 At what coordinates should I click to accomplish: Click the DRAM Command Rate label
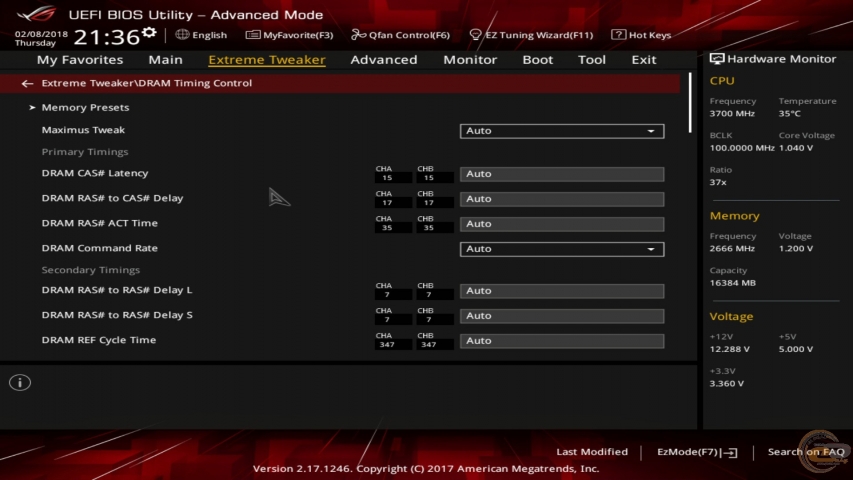100,248
